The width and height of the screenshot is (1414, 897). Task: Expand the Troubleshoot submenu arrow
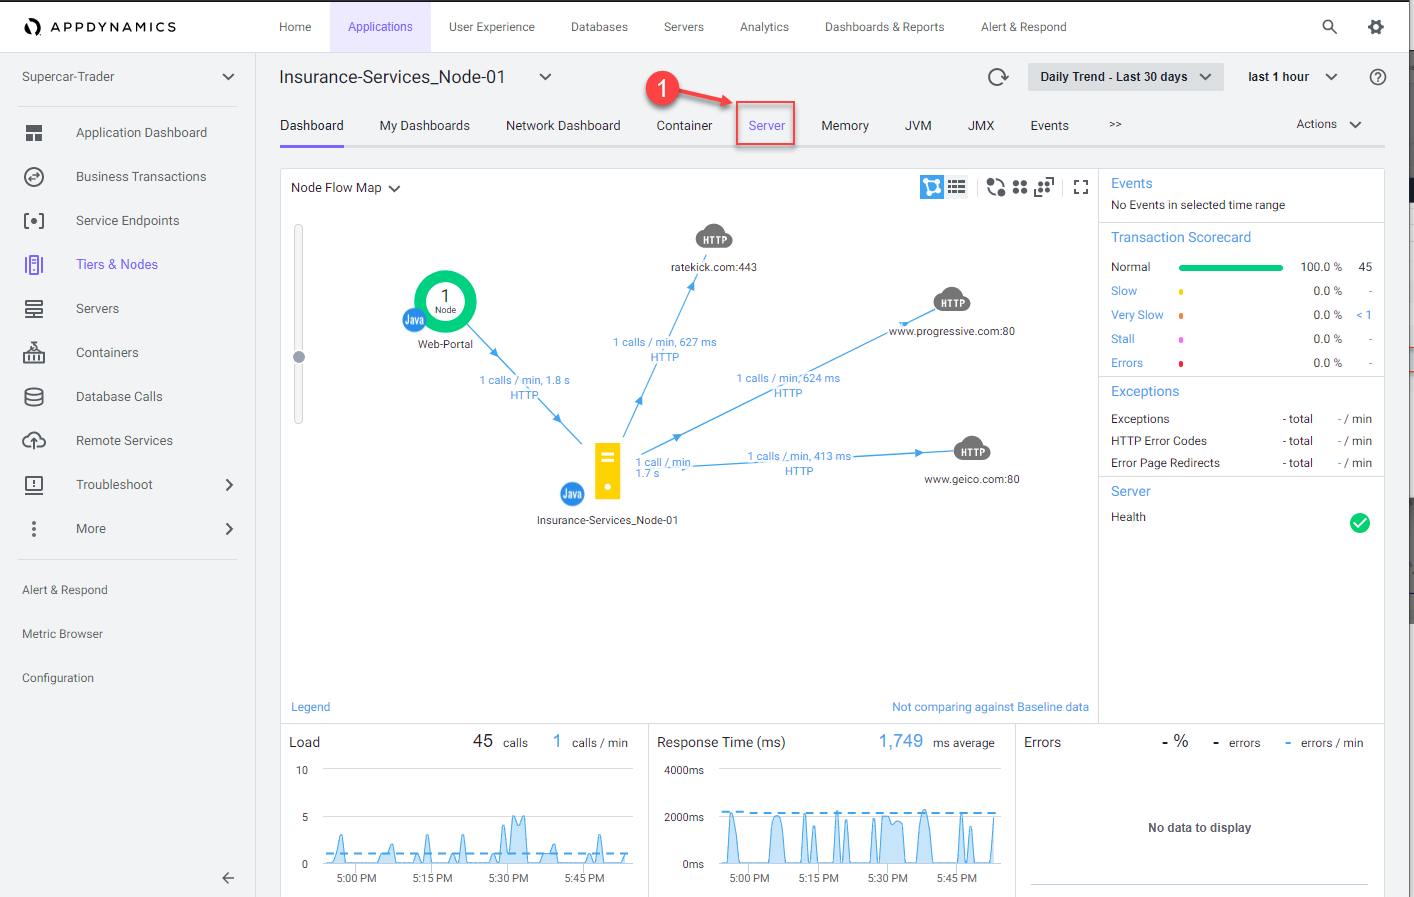pyautogui.click(x=229, y=485)
